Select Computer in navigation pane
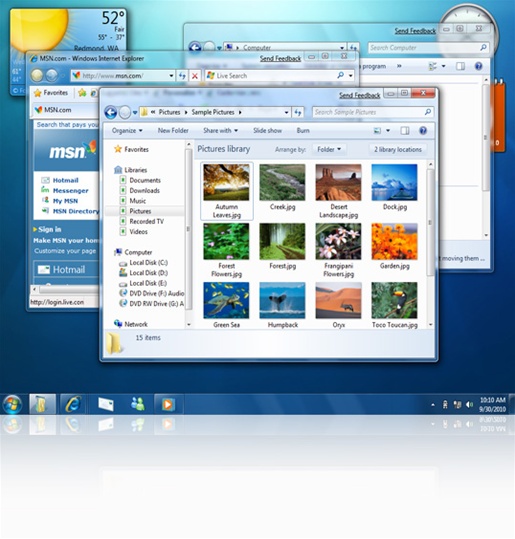 138,252
